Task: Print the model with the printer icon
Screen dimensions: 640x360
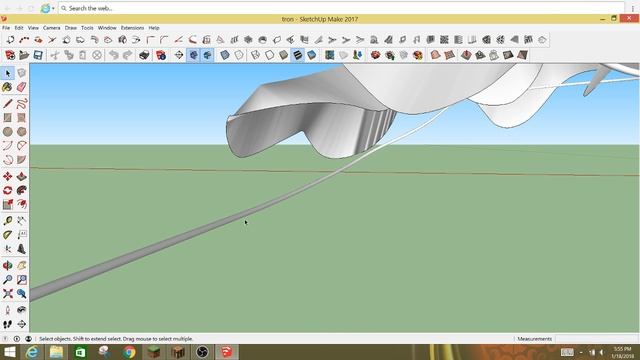Action: click(144, 55)
